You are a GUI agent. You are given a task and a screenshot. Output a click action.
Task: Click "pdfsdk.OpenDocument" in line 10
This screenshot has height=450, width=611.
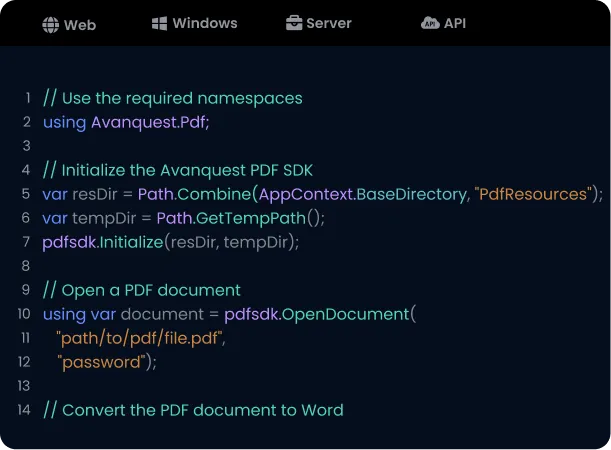tap(317, 314)
